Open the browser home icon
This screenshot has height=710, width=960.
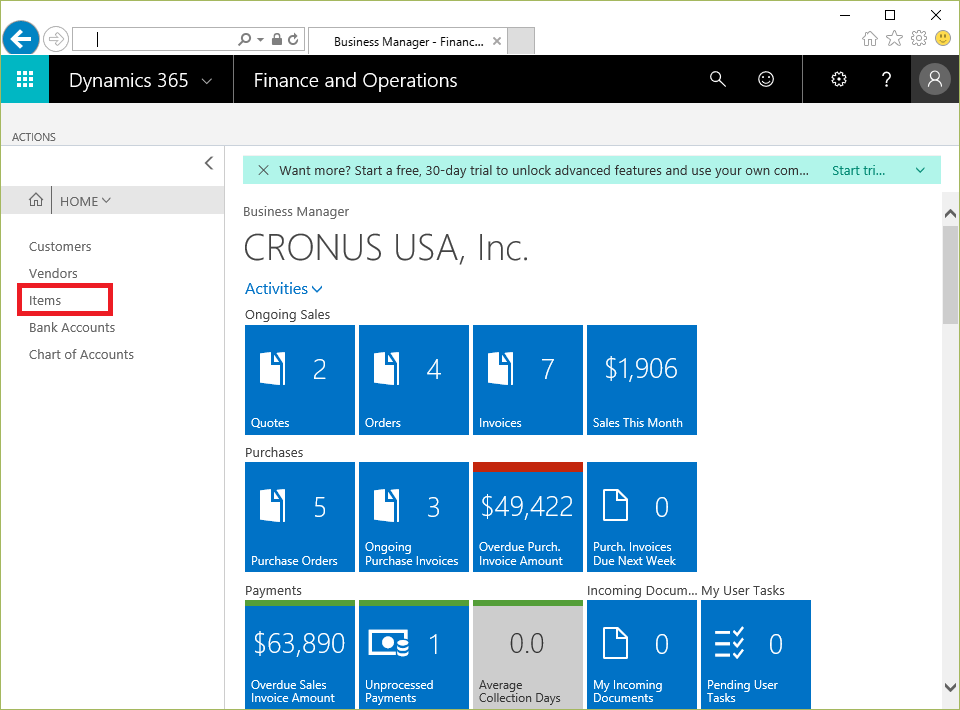pyautogui.click(x=869, y=39)
